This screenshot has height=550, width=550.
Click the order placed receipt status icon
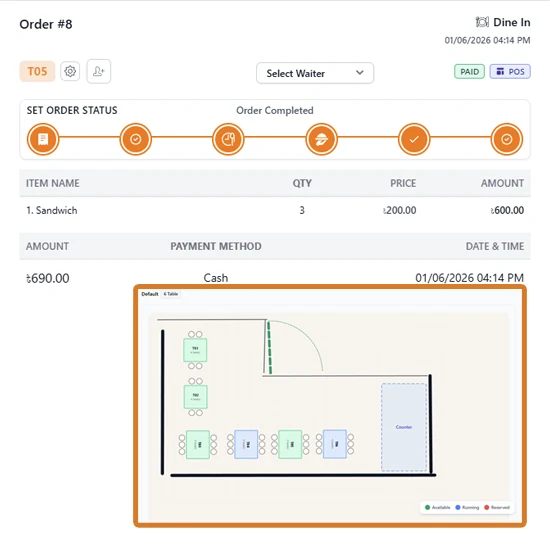[43, 139]
